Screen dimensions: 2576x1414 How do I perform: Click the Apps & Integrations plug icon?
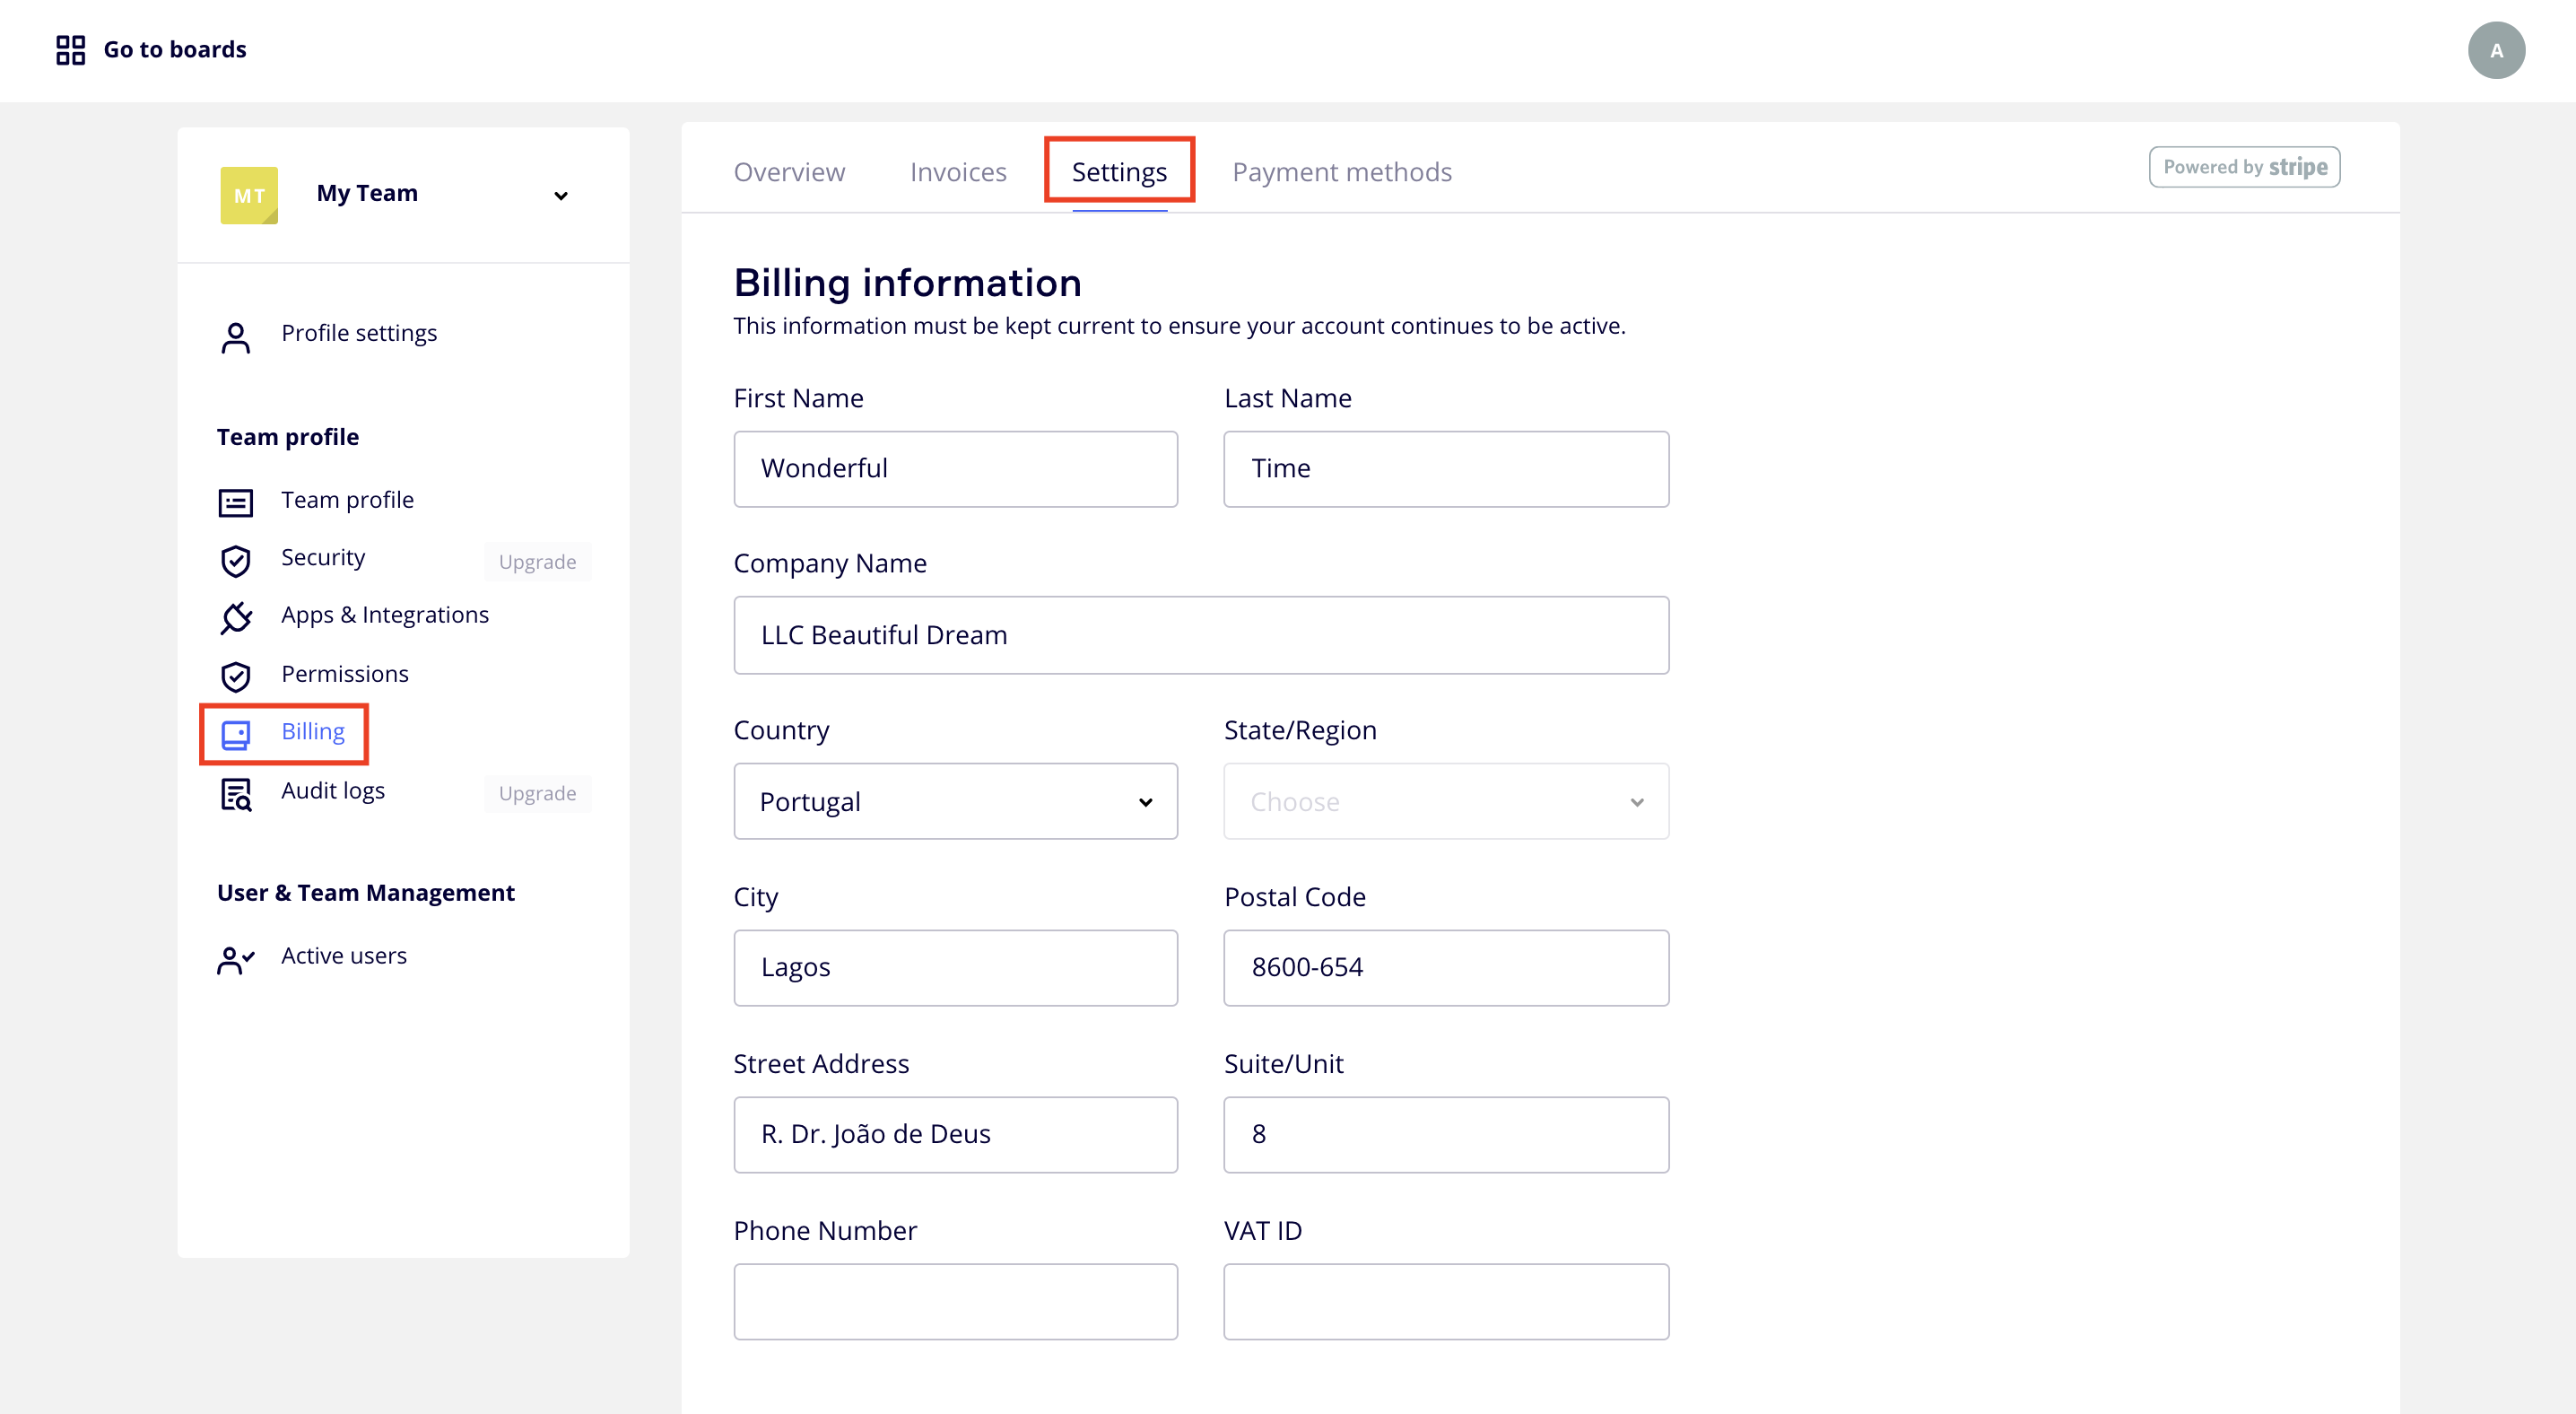click(x=236, y=618)
